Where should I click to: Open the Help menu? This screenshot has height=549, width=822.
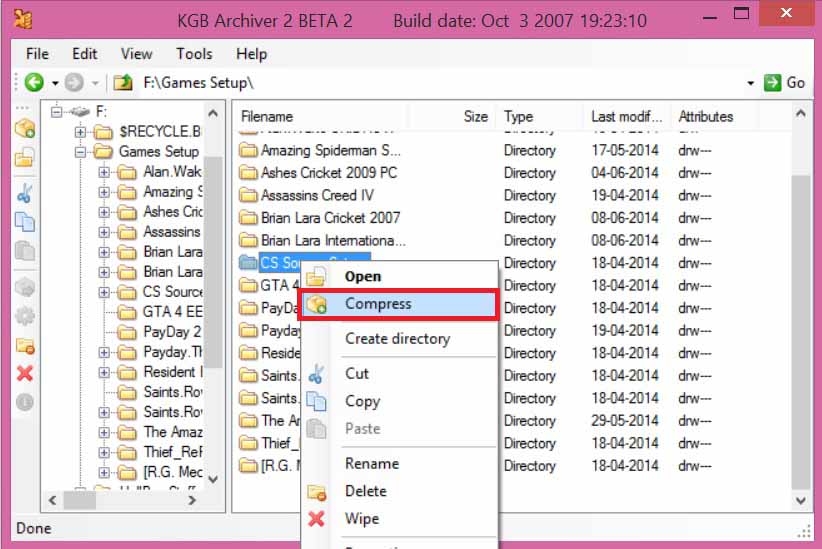click(251, 54)
